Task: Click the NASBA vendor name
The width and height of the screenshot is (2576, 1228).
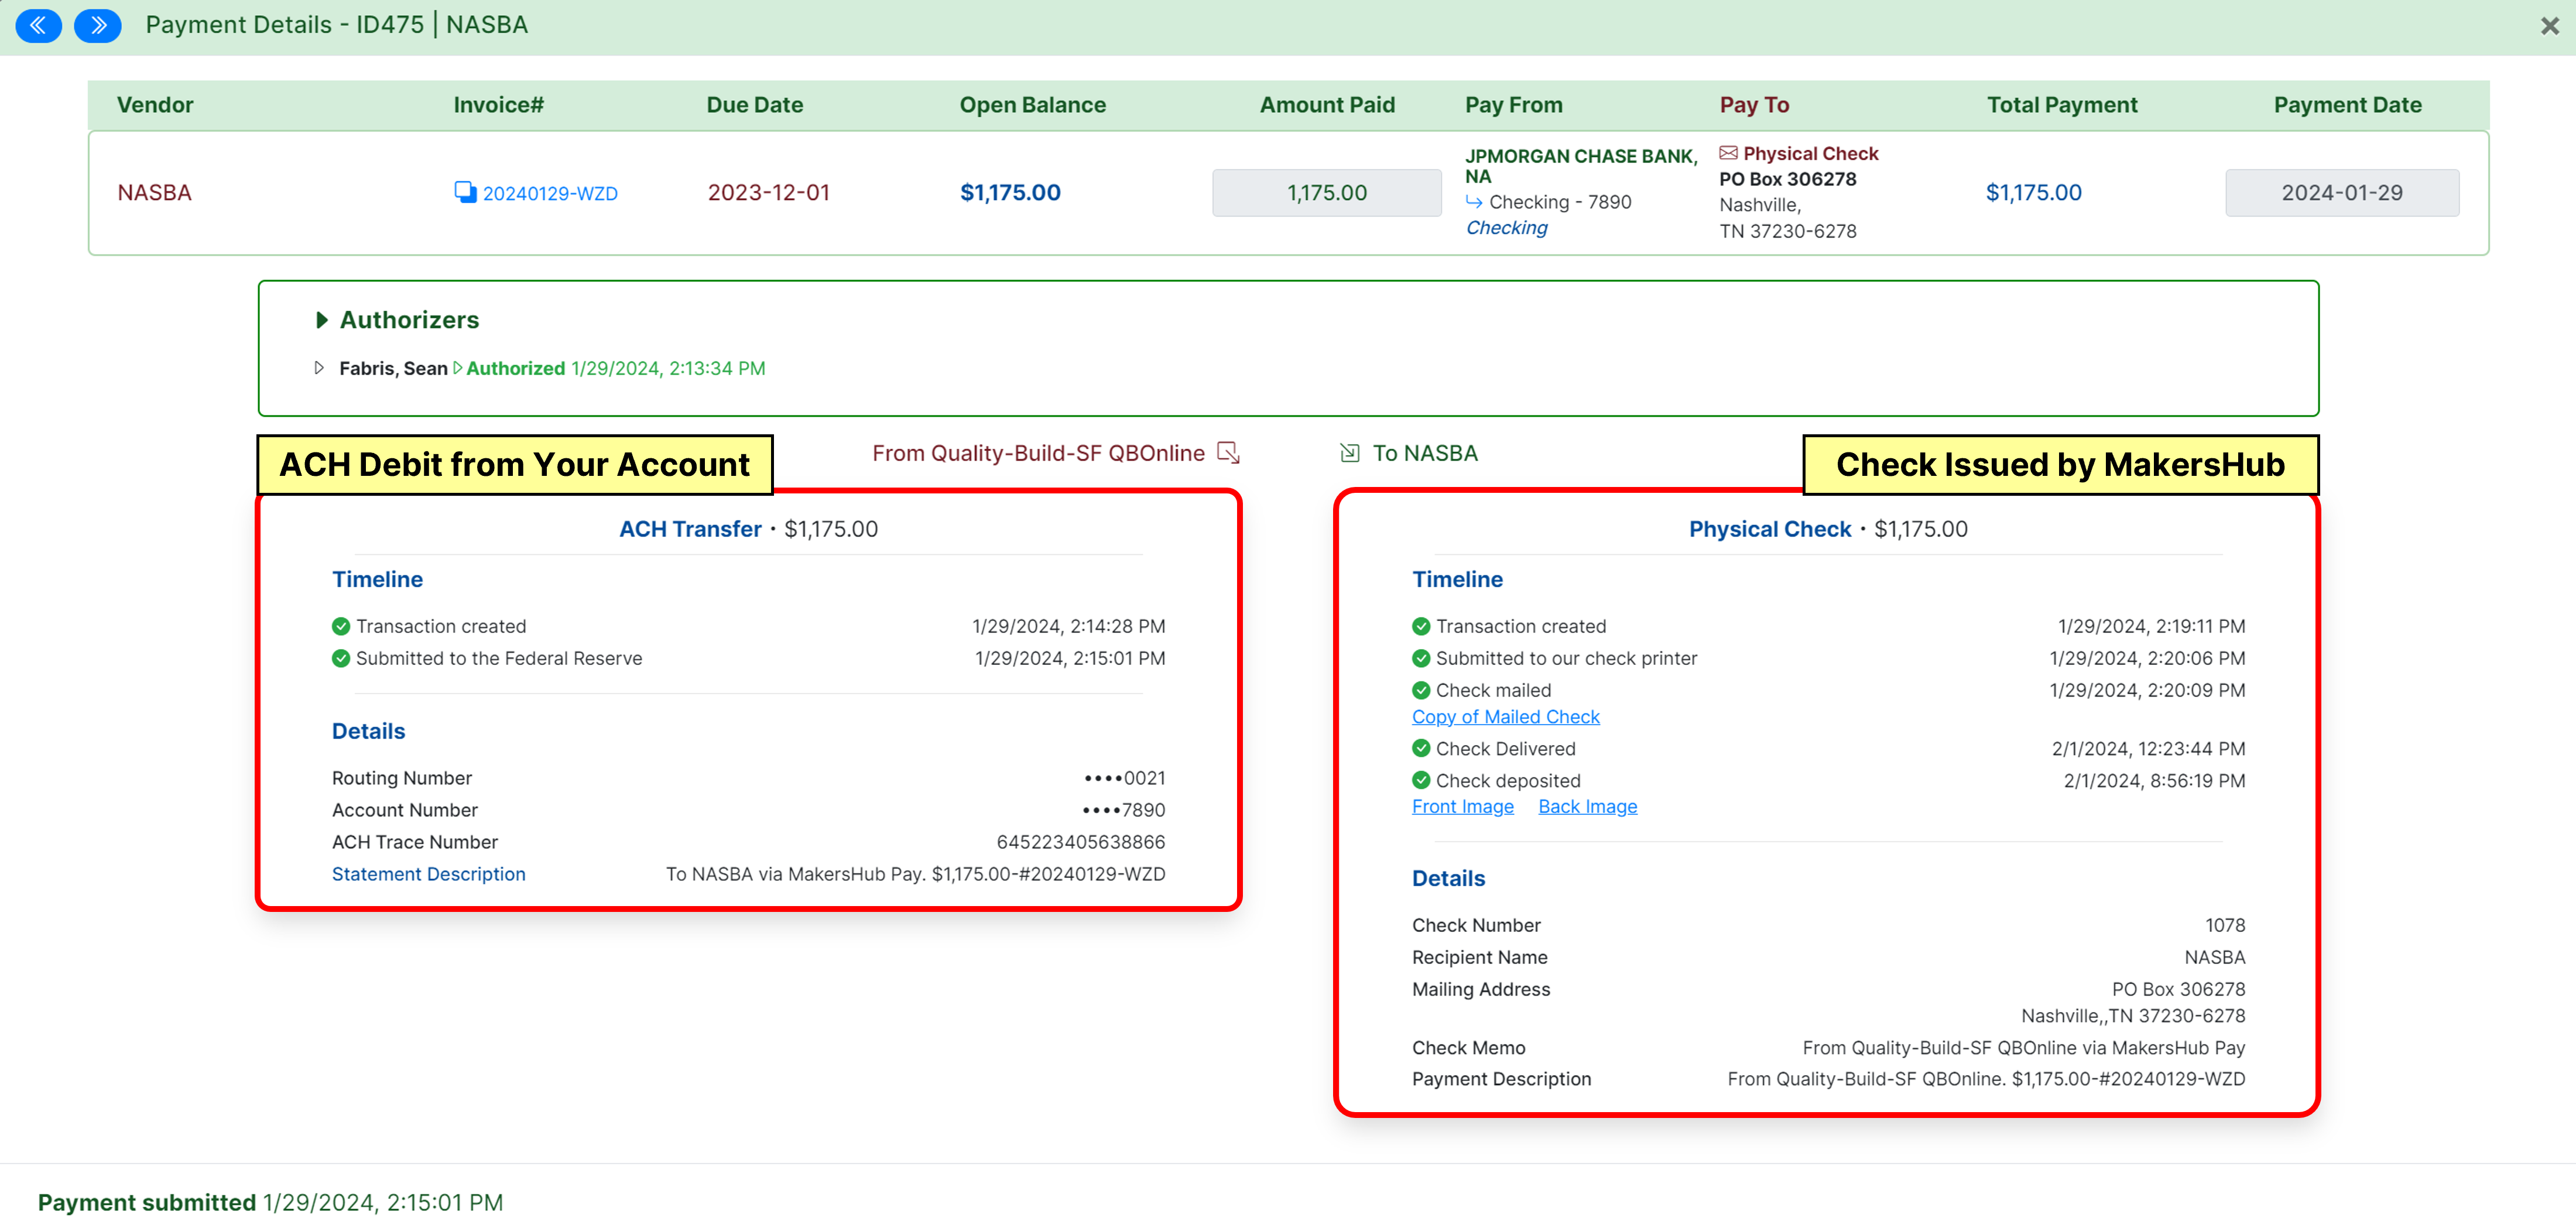Action: (x=154, y=192)
